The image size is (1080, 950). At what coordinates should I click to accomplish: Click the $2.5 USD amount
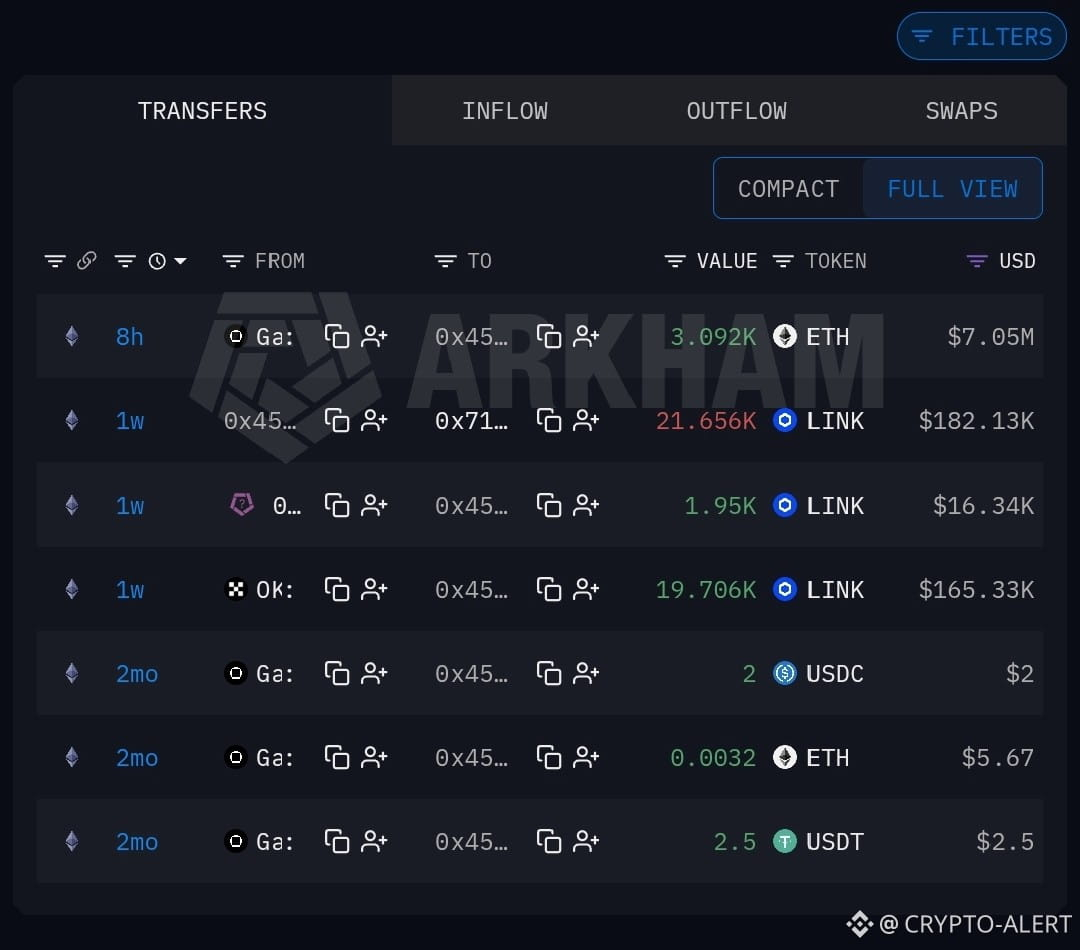1004,842
